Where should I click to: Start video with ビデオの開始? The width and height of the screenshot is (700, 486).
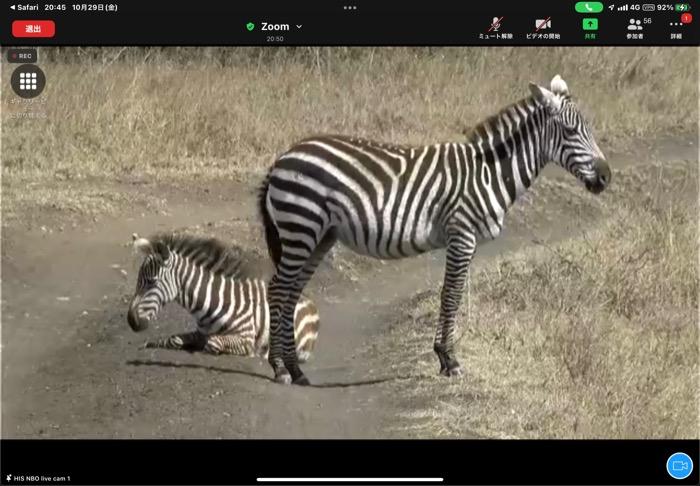[x=542, y=26]
